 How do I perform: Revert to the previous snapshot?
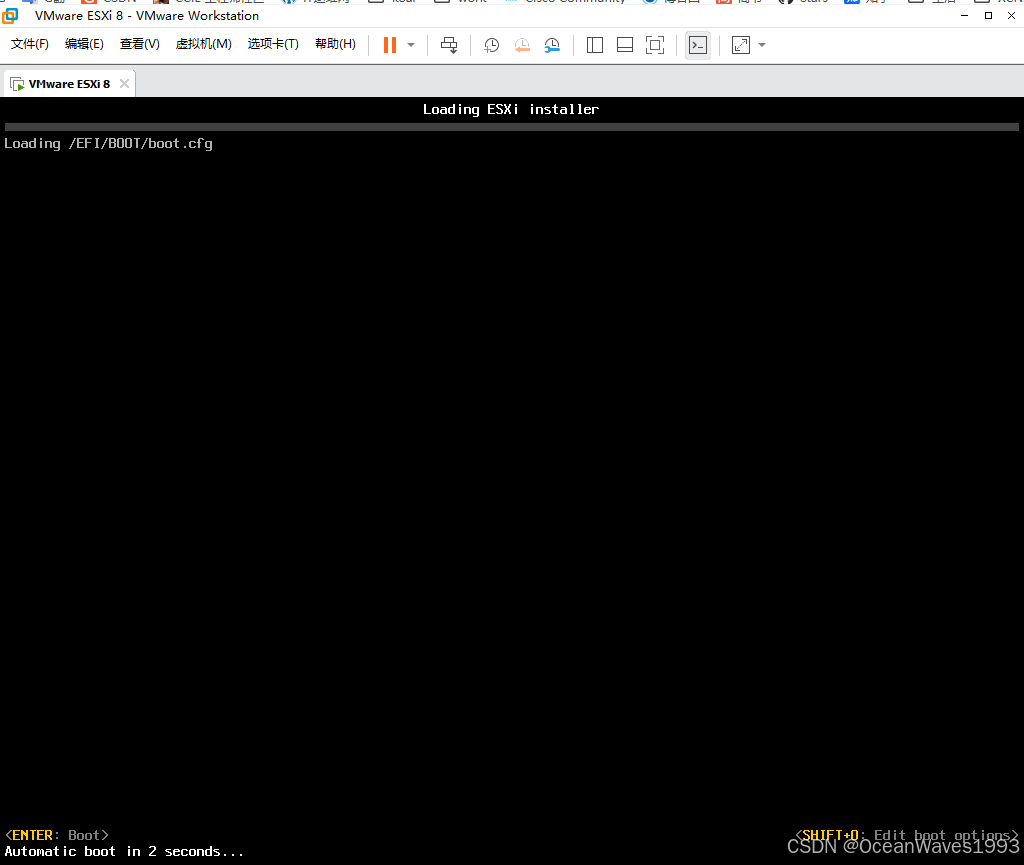click(522, 45)
